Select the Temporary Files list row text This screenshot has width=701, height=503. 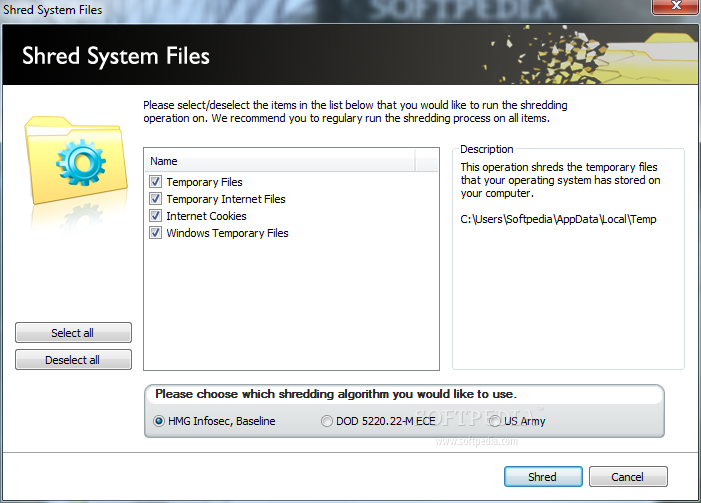point(204,182)
